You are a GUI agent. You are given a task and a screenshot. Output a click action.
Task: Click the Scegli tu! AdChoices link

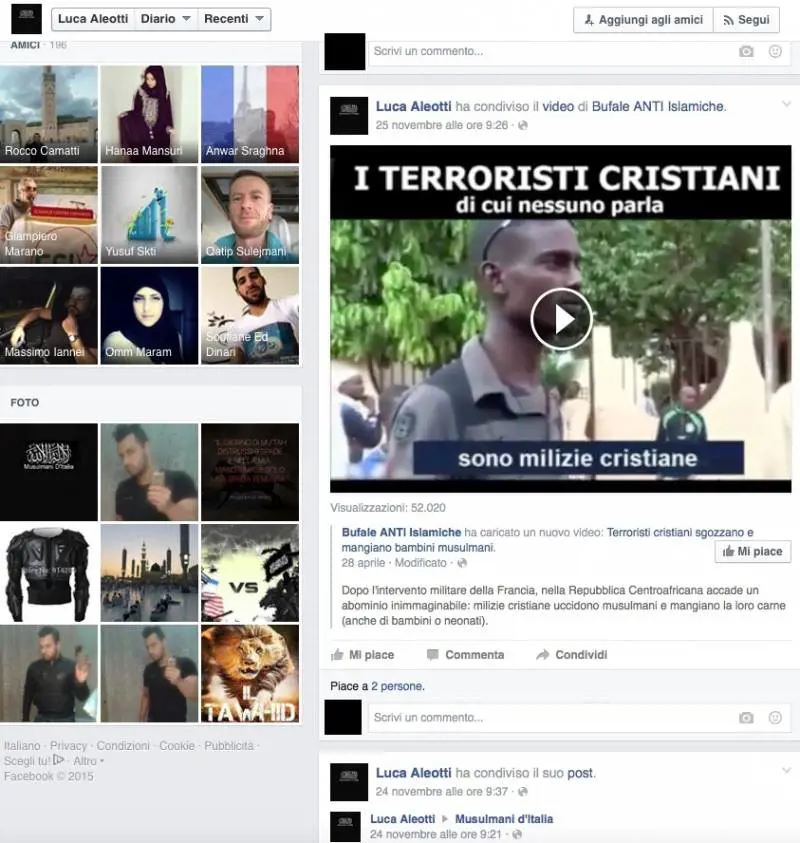coord(34,761)
